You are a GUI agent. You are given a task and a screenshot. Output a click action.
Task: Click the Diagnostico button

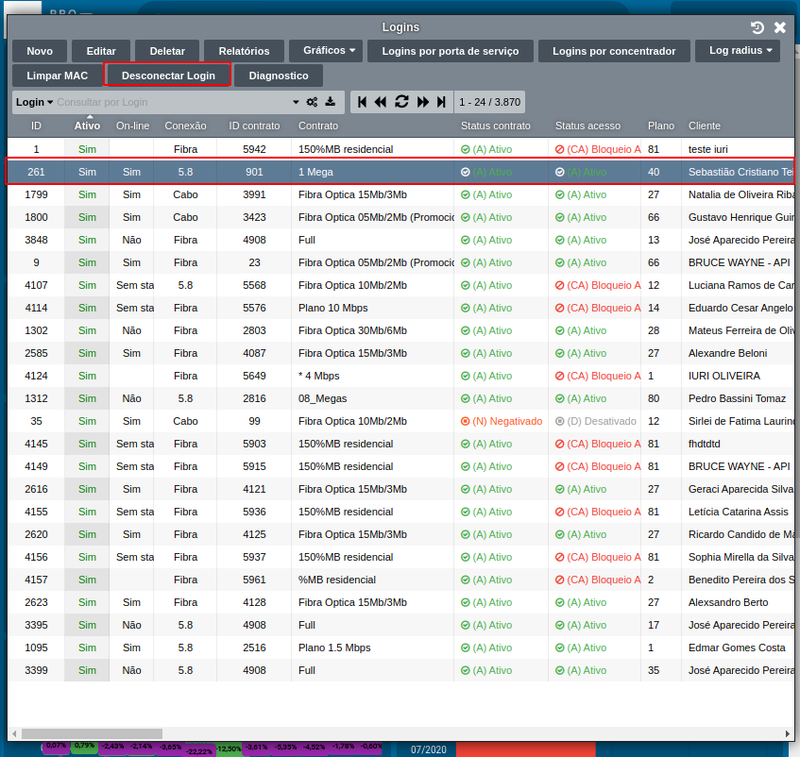click(x=278, y=76)
